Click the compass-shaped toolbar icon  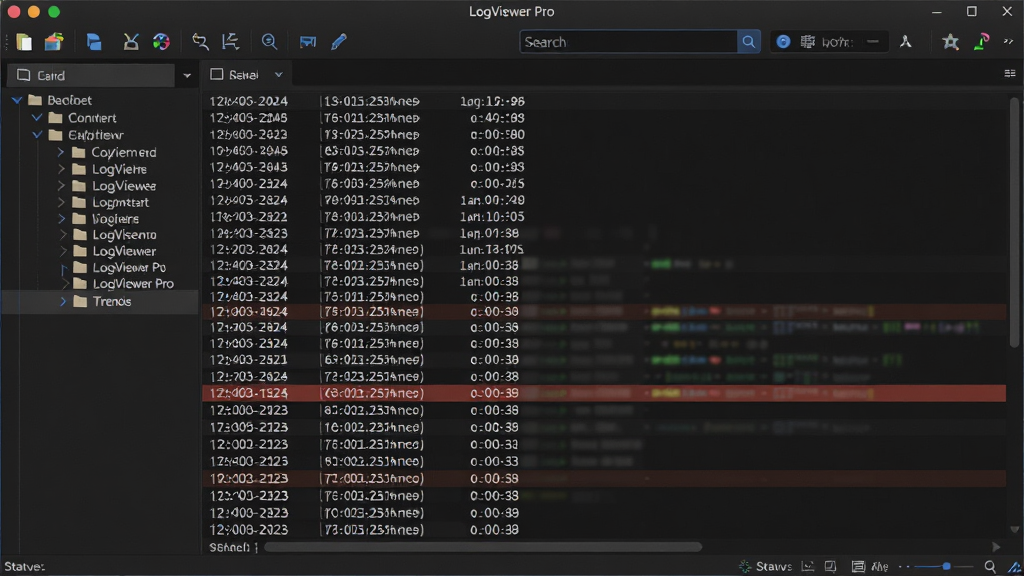point(906,42)
